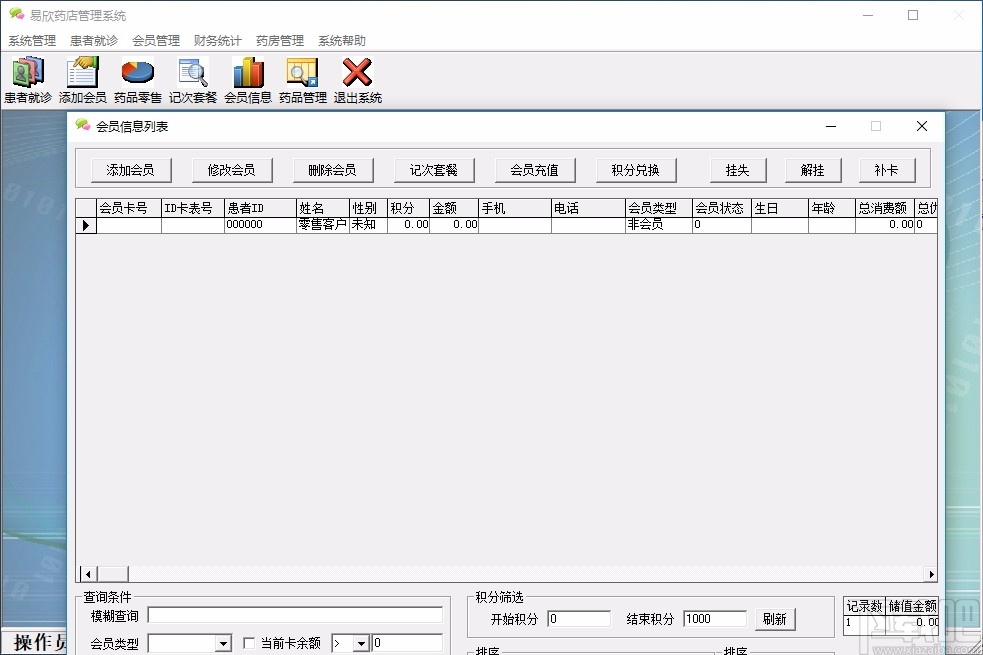Open the 药房管理 menu
983x655 pixels.
pos(280,41)
